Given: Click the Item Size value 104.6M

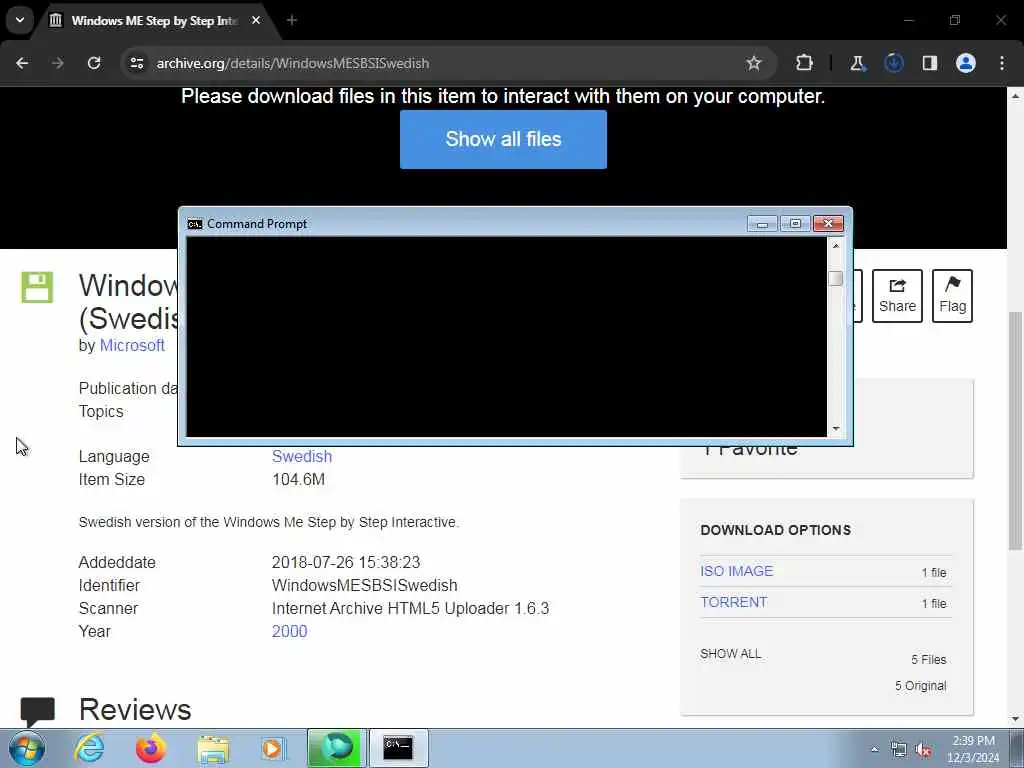Looking at the screenshot, I should pos(298,479).
